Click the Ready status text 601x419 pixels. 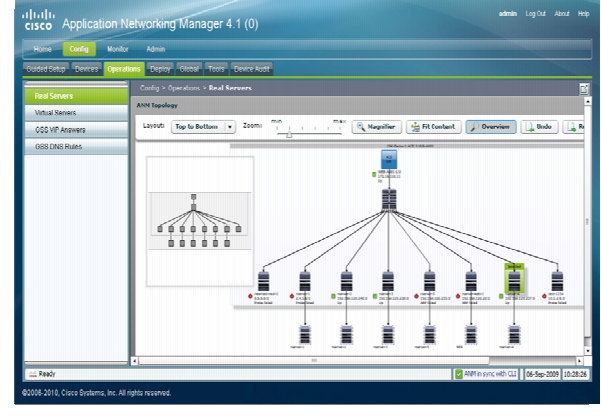pyautogui.click(x=47, y=374)
